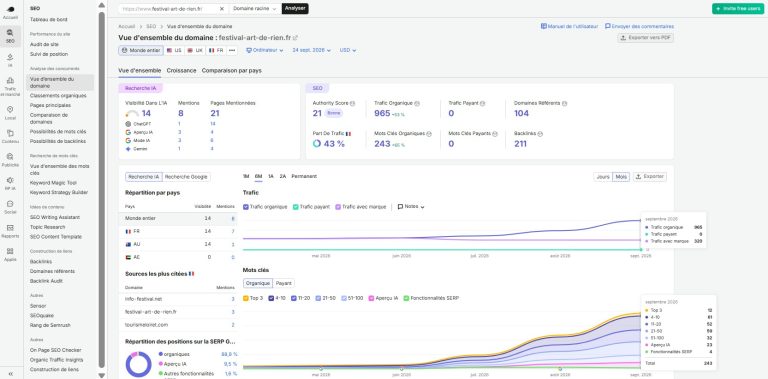Switch chart granularity to Jours

coord(603,177)
